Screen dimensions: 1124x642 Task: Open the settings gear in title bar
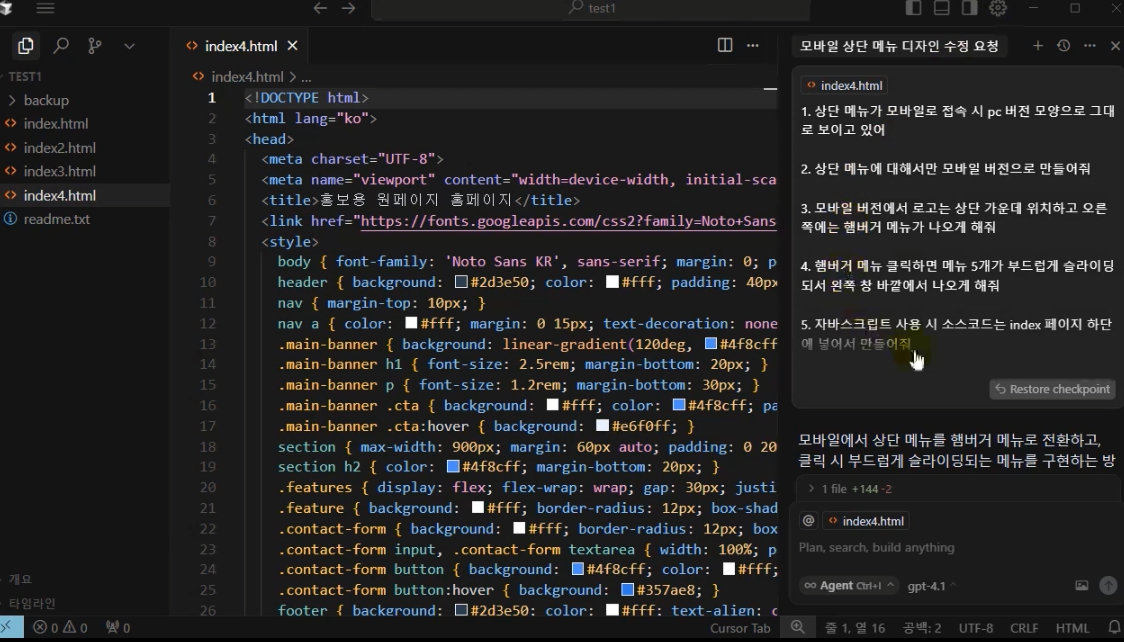click(x=997, y=8)
